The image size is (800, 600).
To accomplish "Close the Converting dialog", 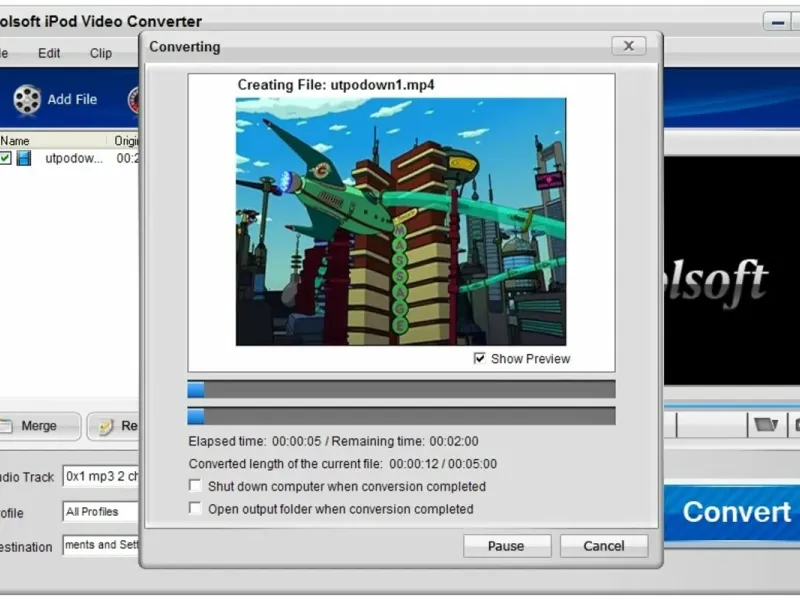I will [629, 46].
